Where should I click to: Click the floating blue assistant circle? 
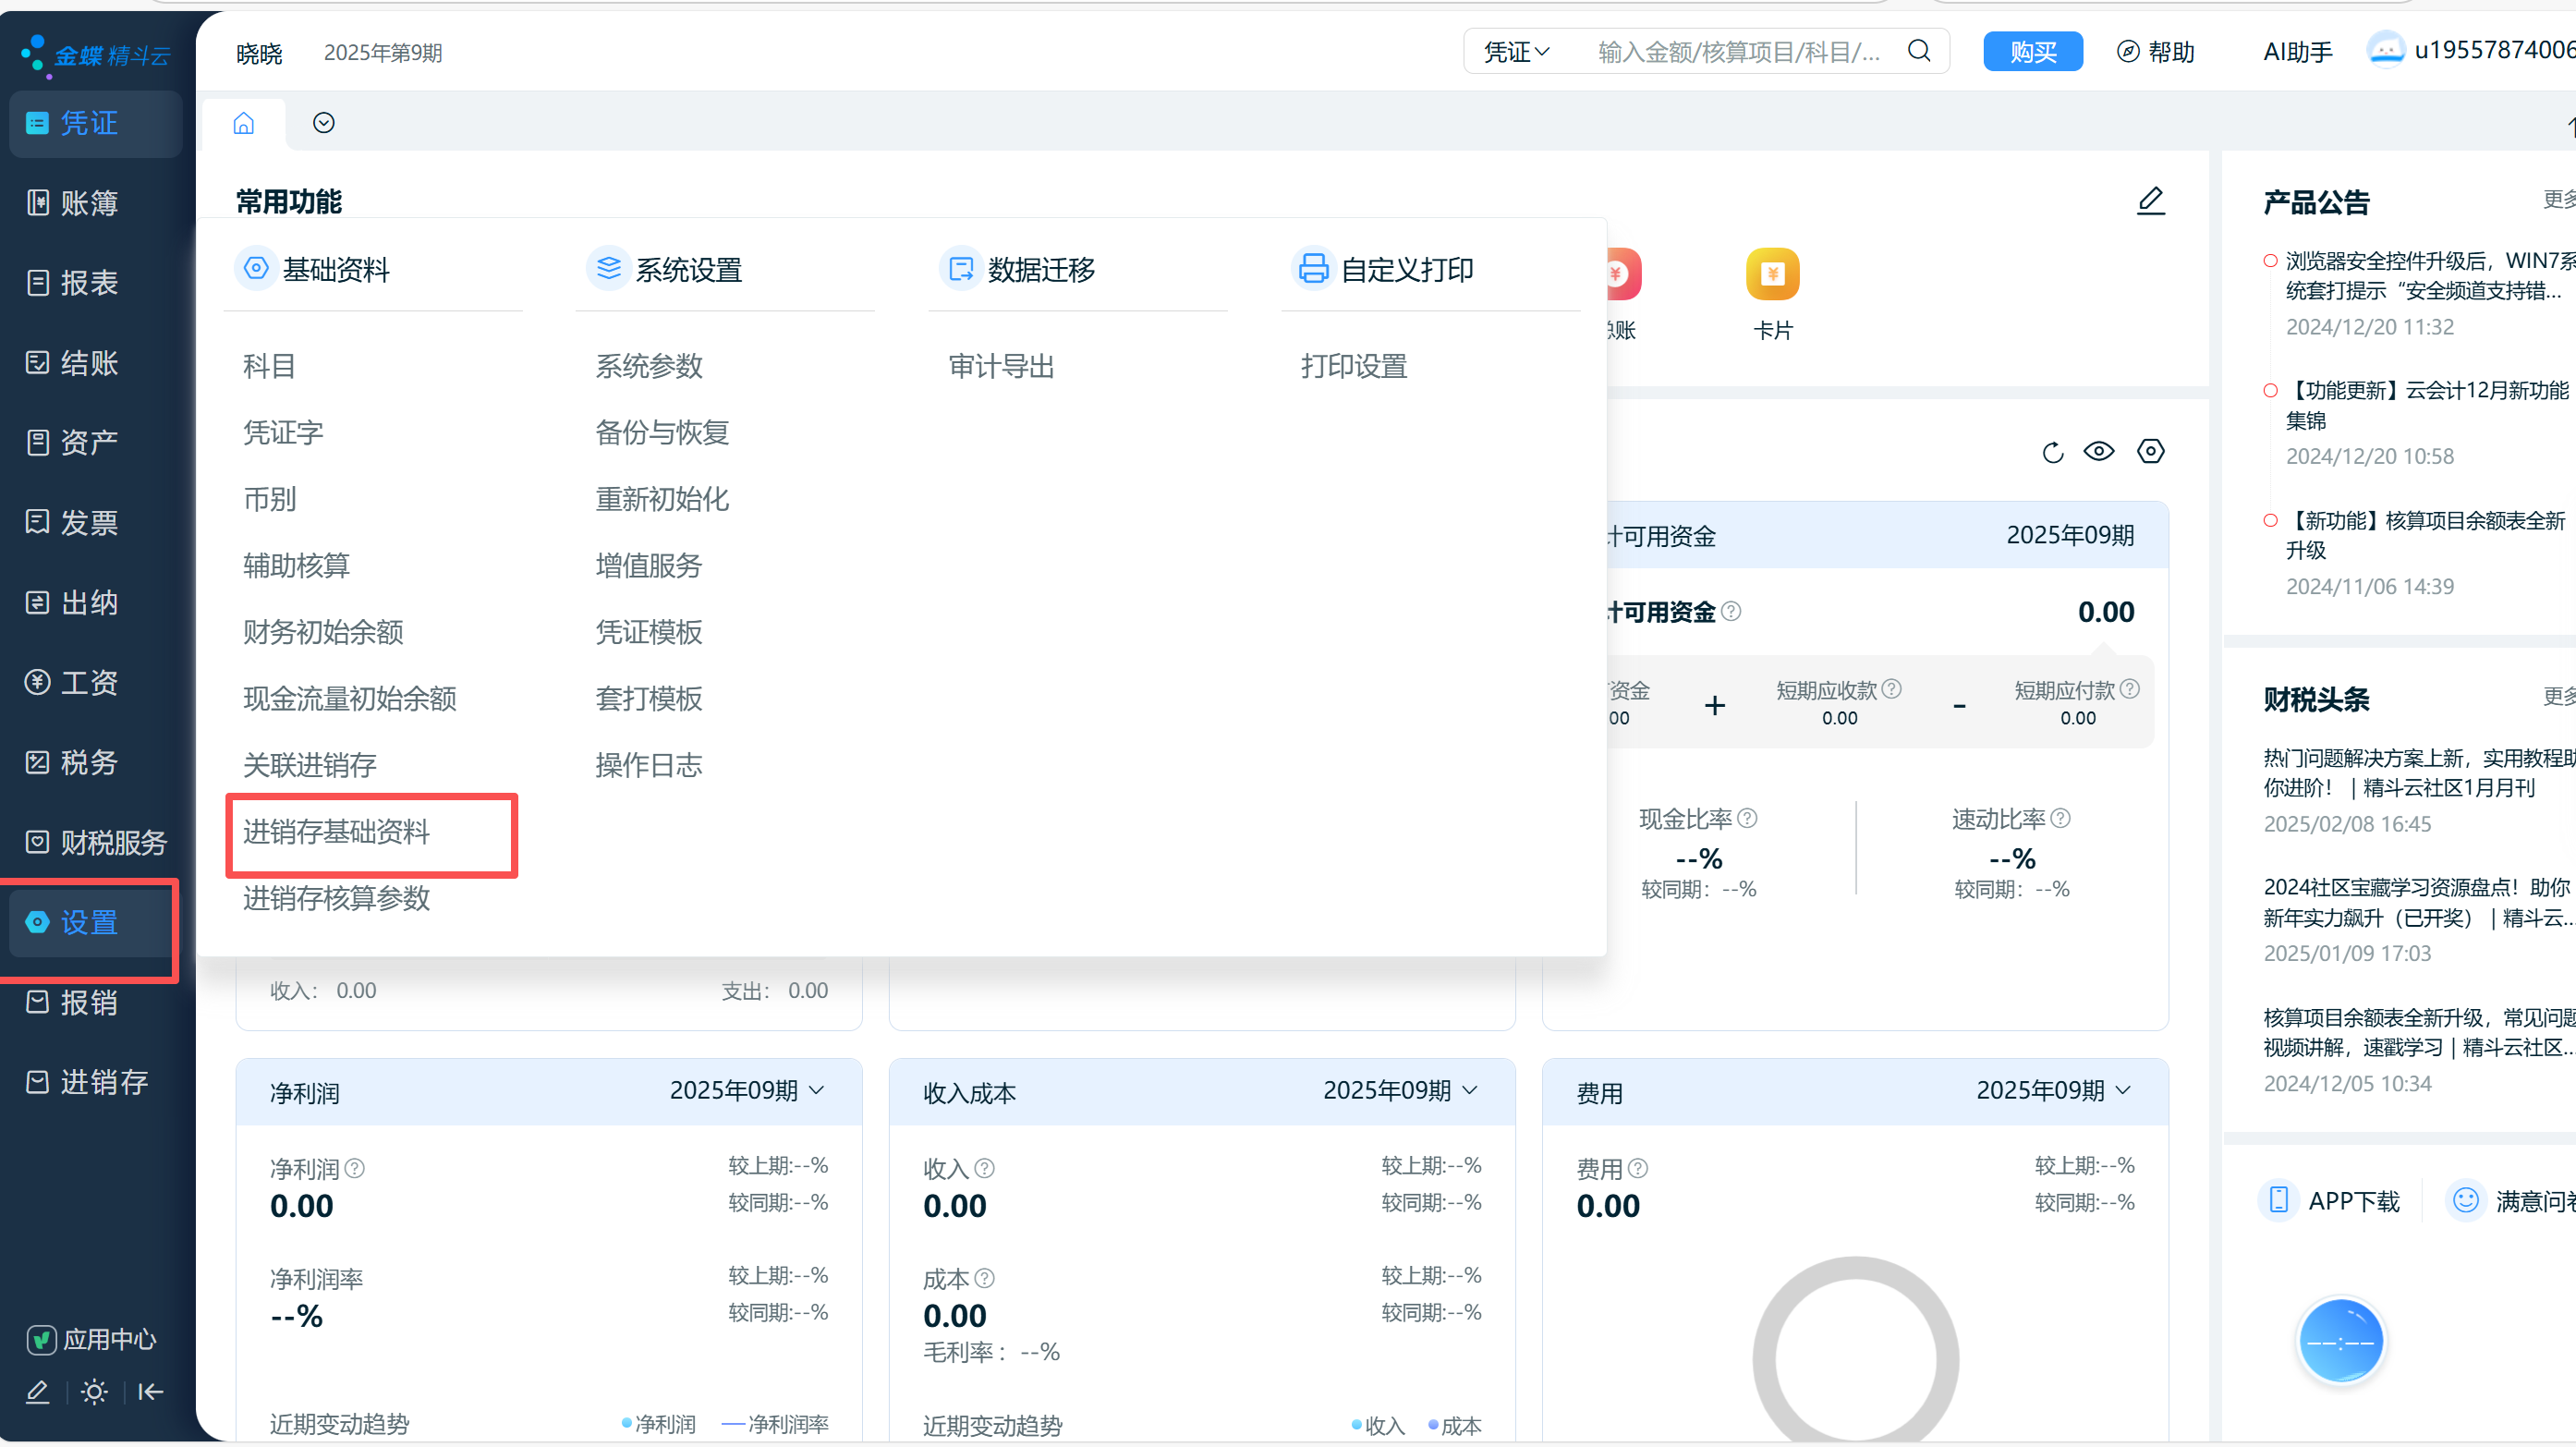(2340, 1340)
